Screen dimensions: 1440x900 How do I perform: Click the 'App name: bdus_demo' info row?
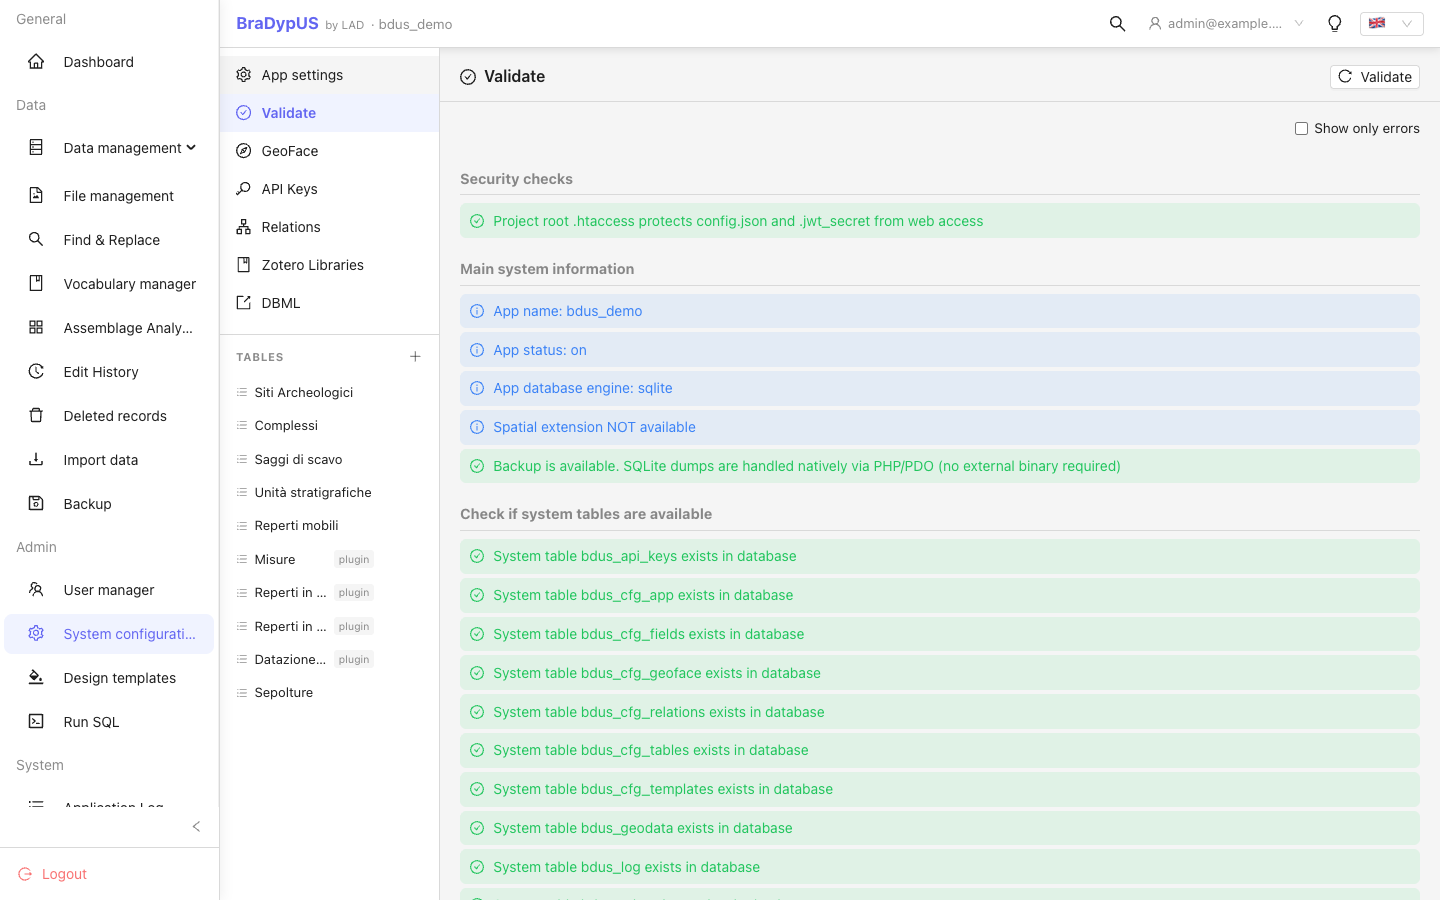(x=940, y=311)
